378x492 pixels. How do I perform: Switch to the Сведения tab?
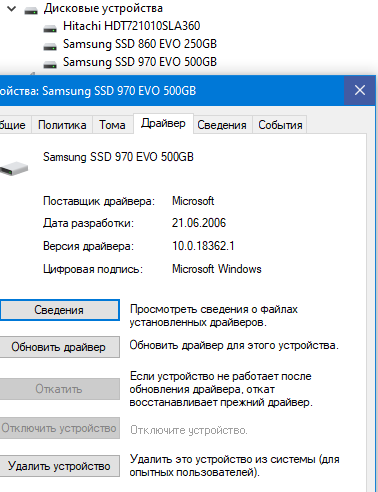pyautogui.click(x=222, y=125)
